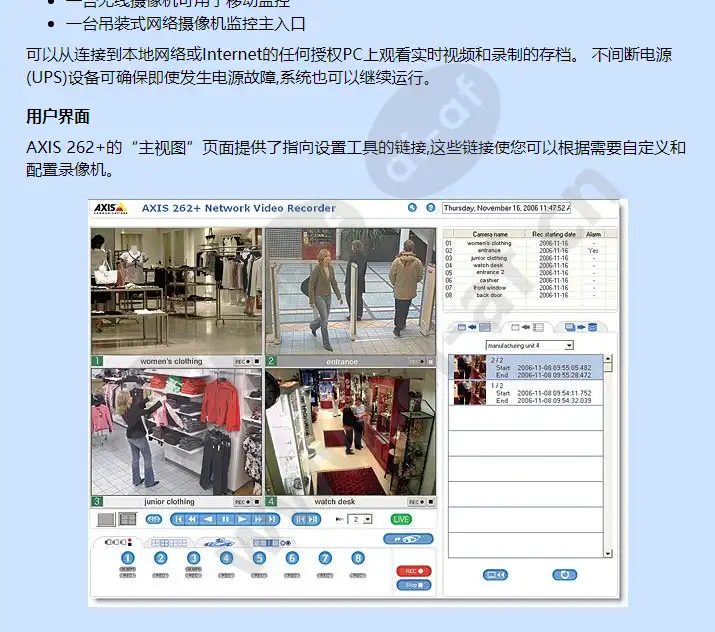
Task: Click the blue back arrow icon in AXIS header
Action: [x=412, y=208]
